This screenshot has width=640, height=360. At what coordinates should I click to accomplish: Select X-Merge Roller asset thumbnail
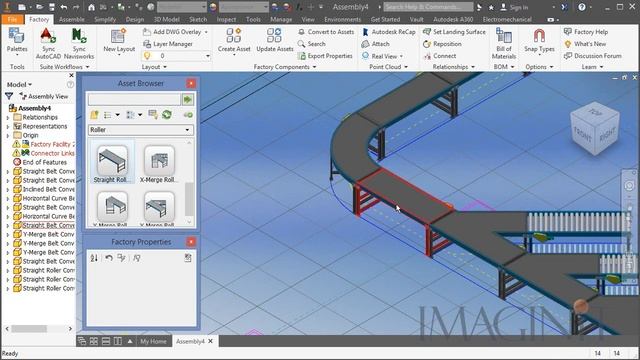[159, 162]
